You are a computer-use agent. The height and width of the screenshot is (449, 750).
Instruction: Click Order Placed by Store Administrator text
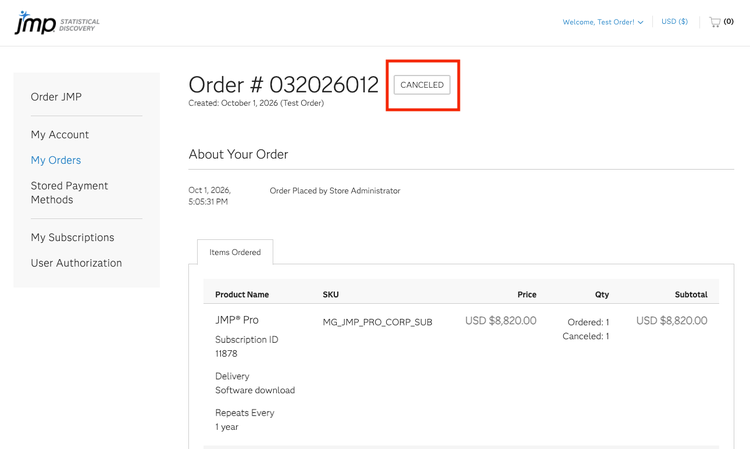(x=335, y=191)
